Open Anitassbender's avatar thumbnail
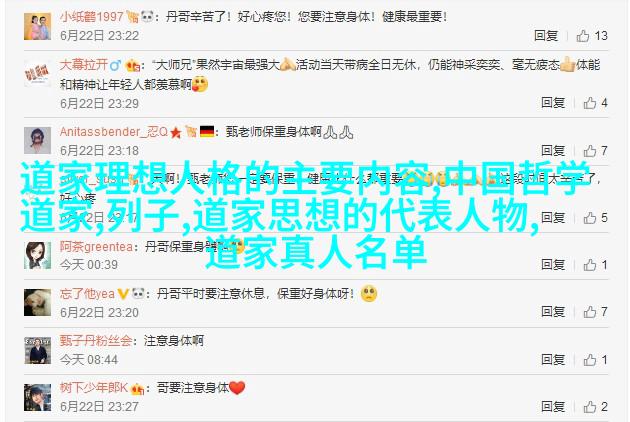This screenshot has width=630, height=422. point(37,141)
